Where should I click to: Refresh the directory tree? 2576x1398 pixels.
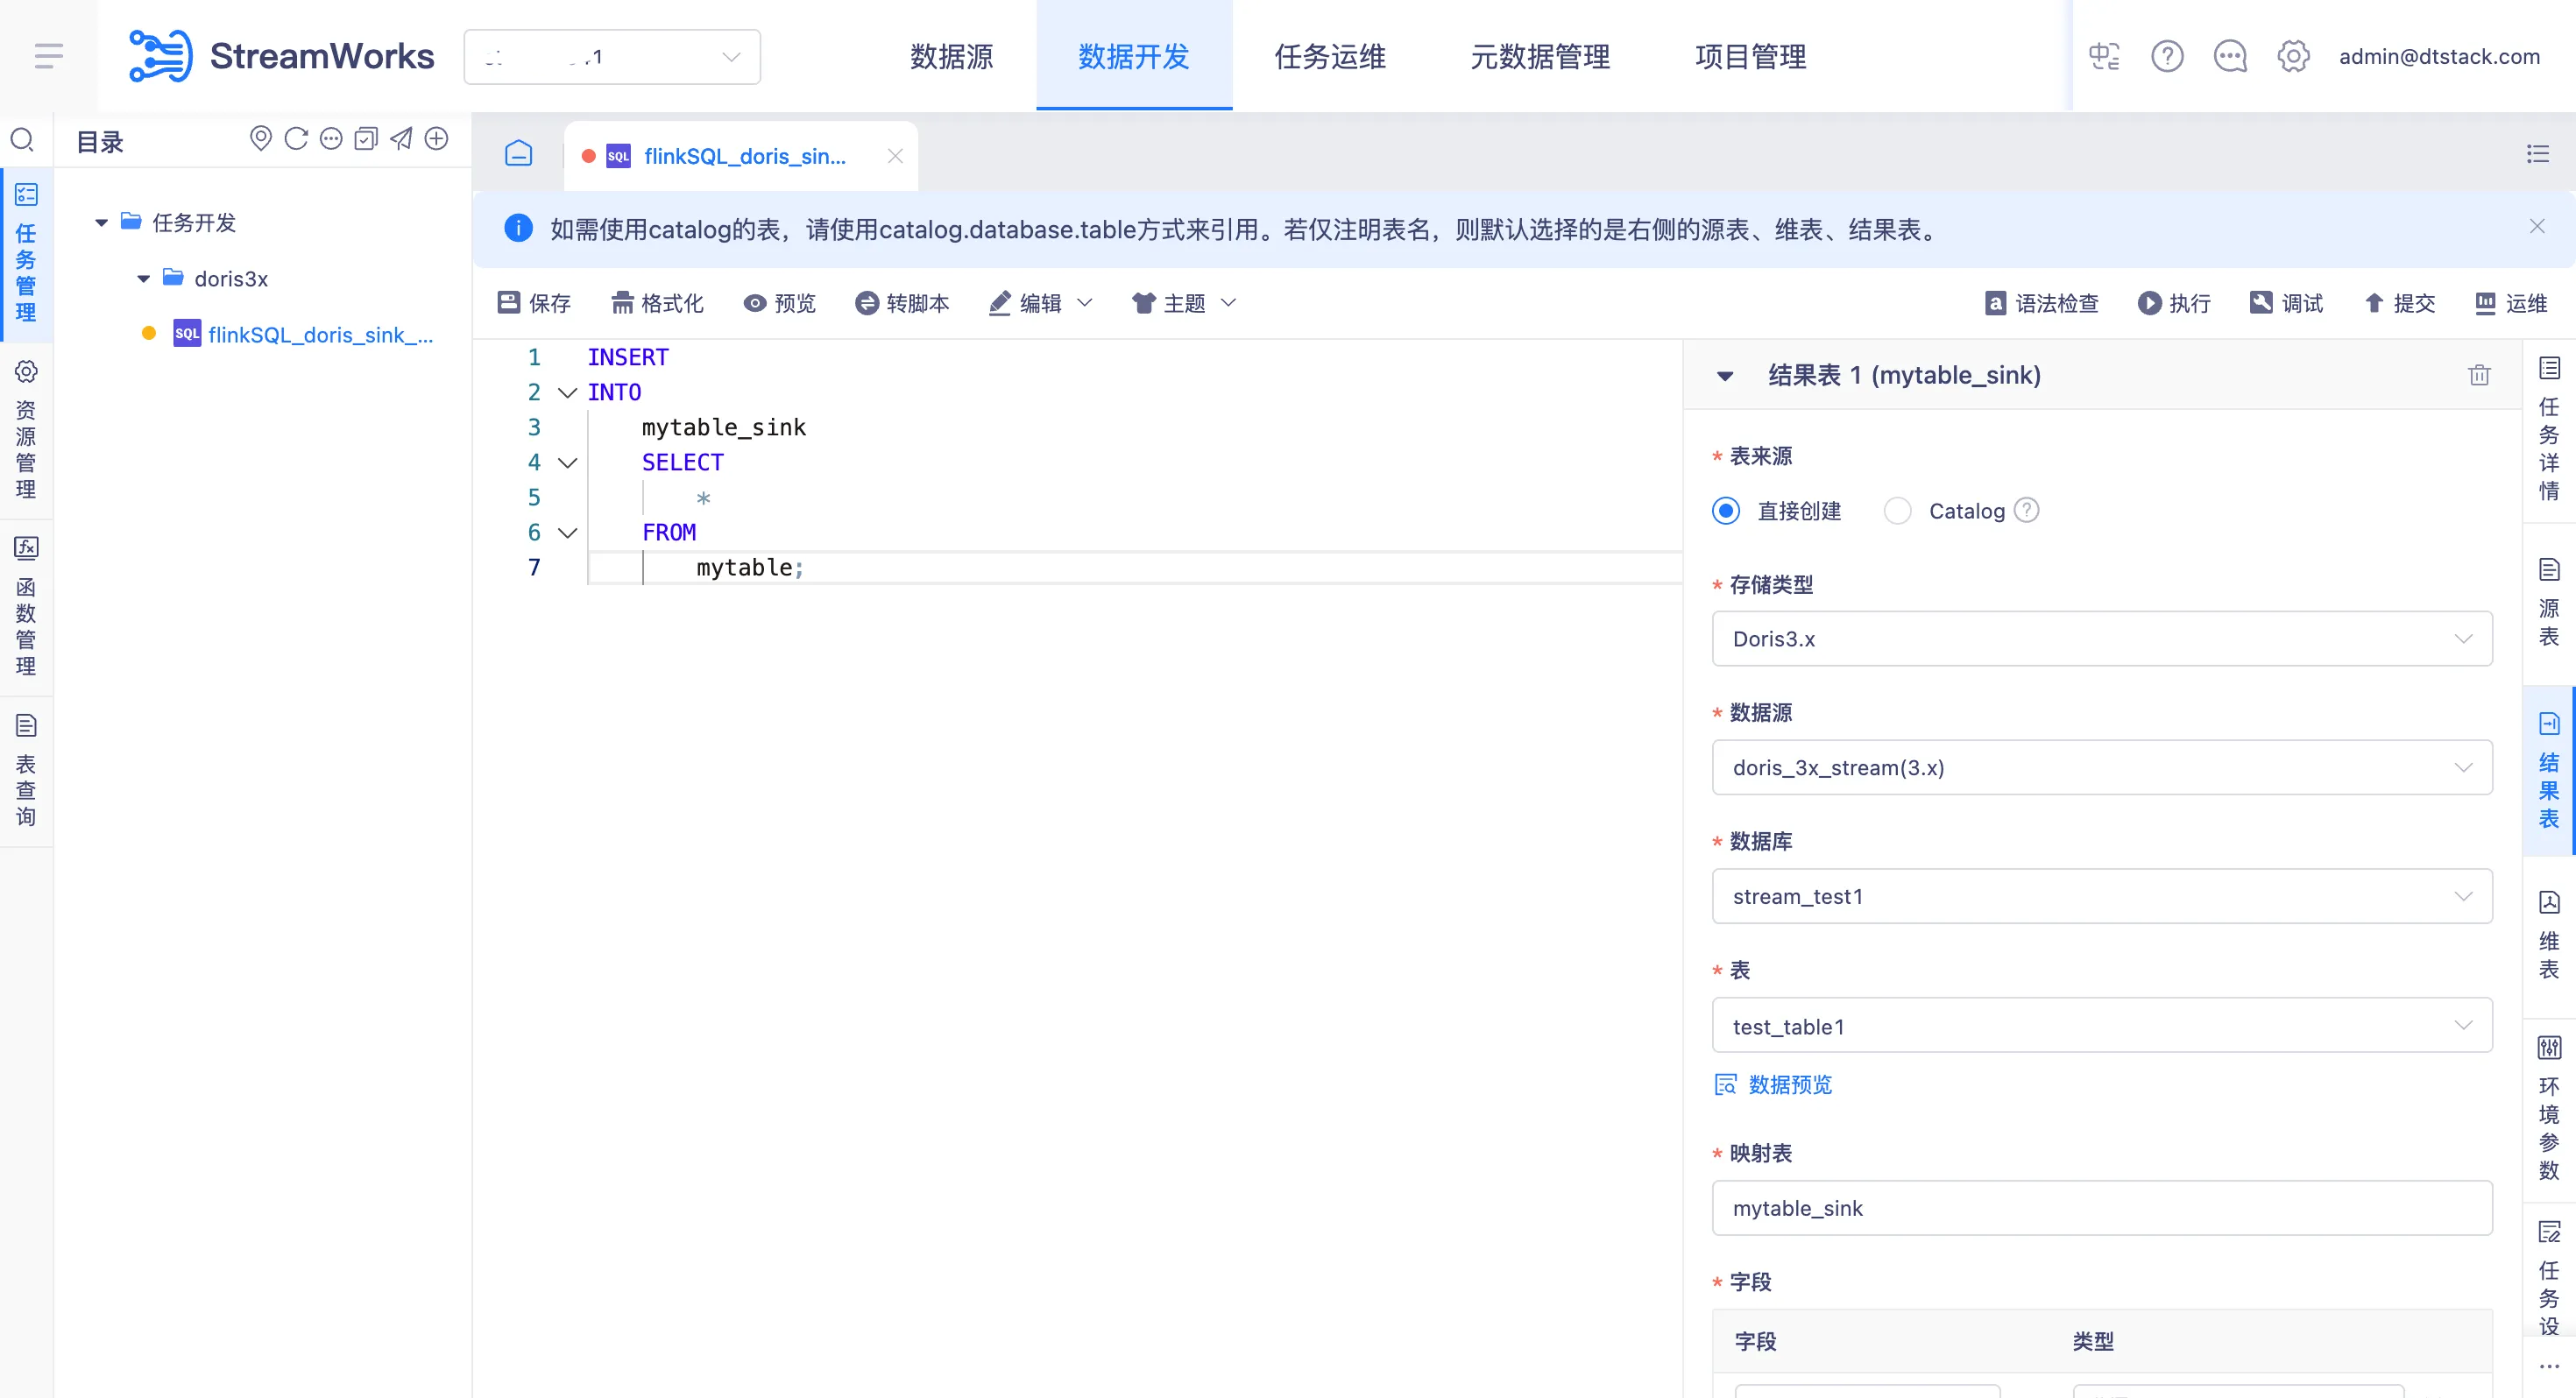coord(296,139)
